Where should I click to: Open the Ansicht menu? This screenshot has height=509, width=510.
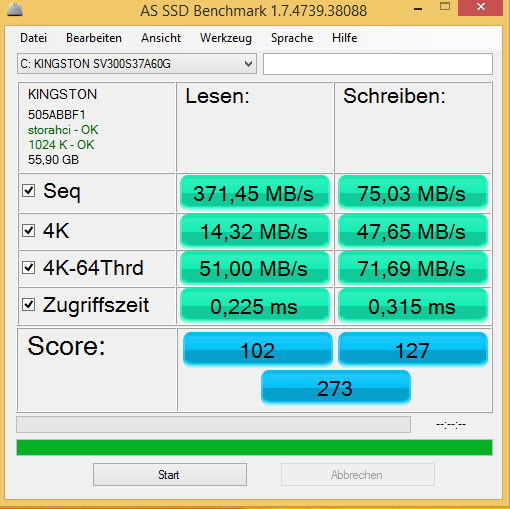pyautogui.click(x=161, y=38)
